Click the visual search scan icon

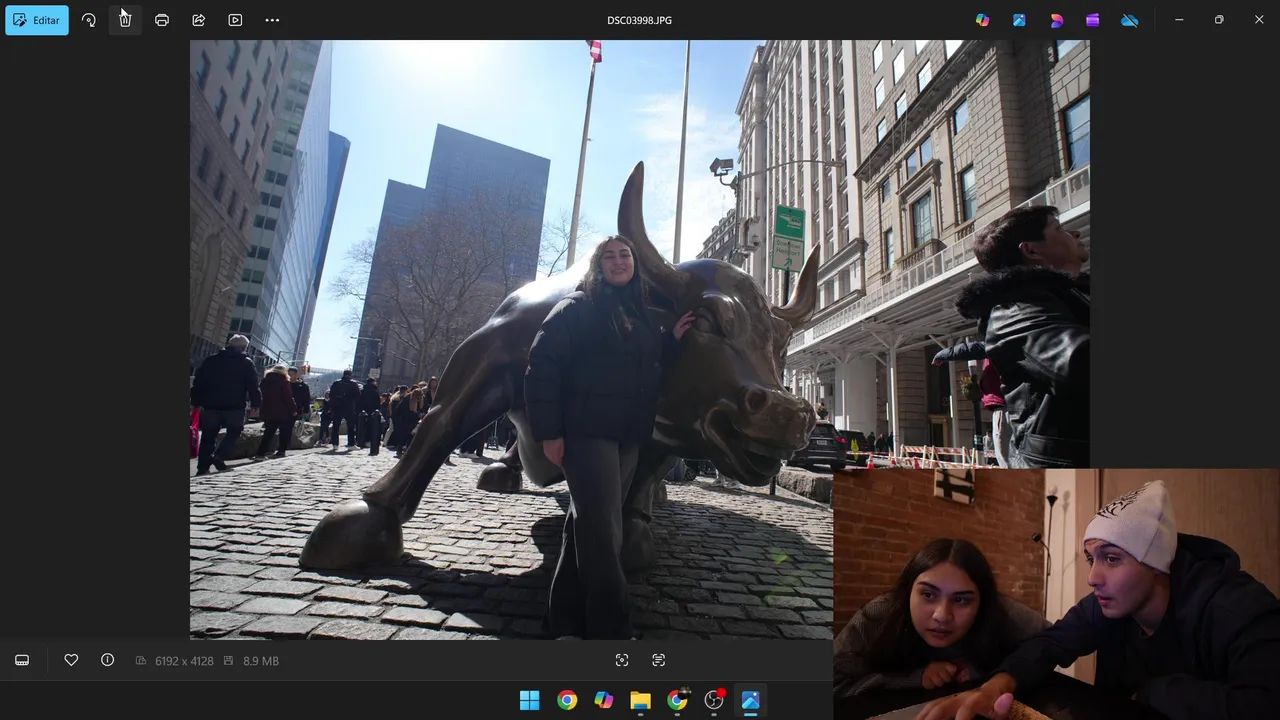[x=622, y=660]
